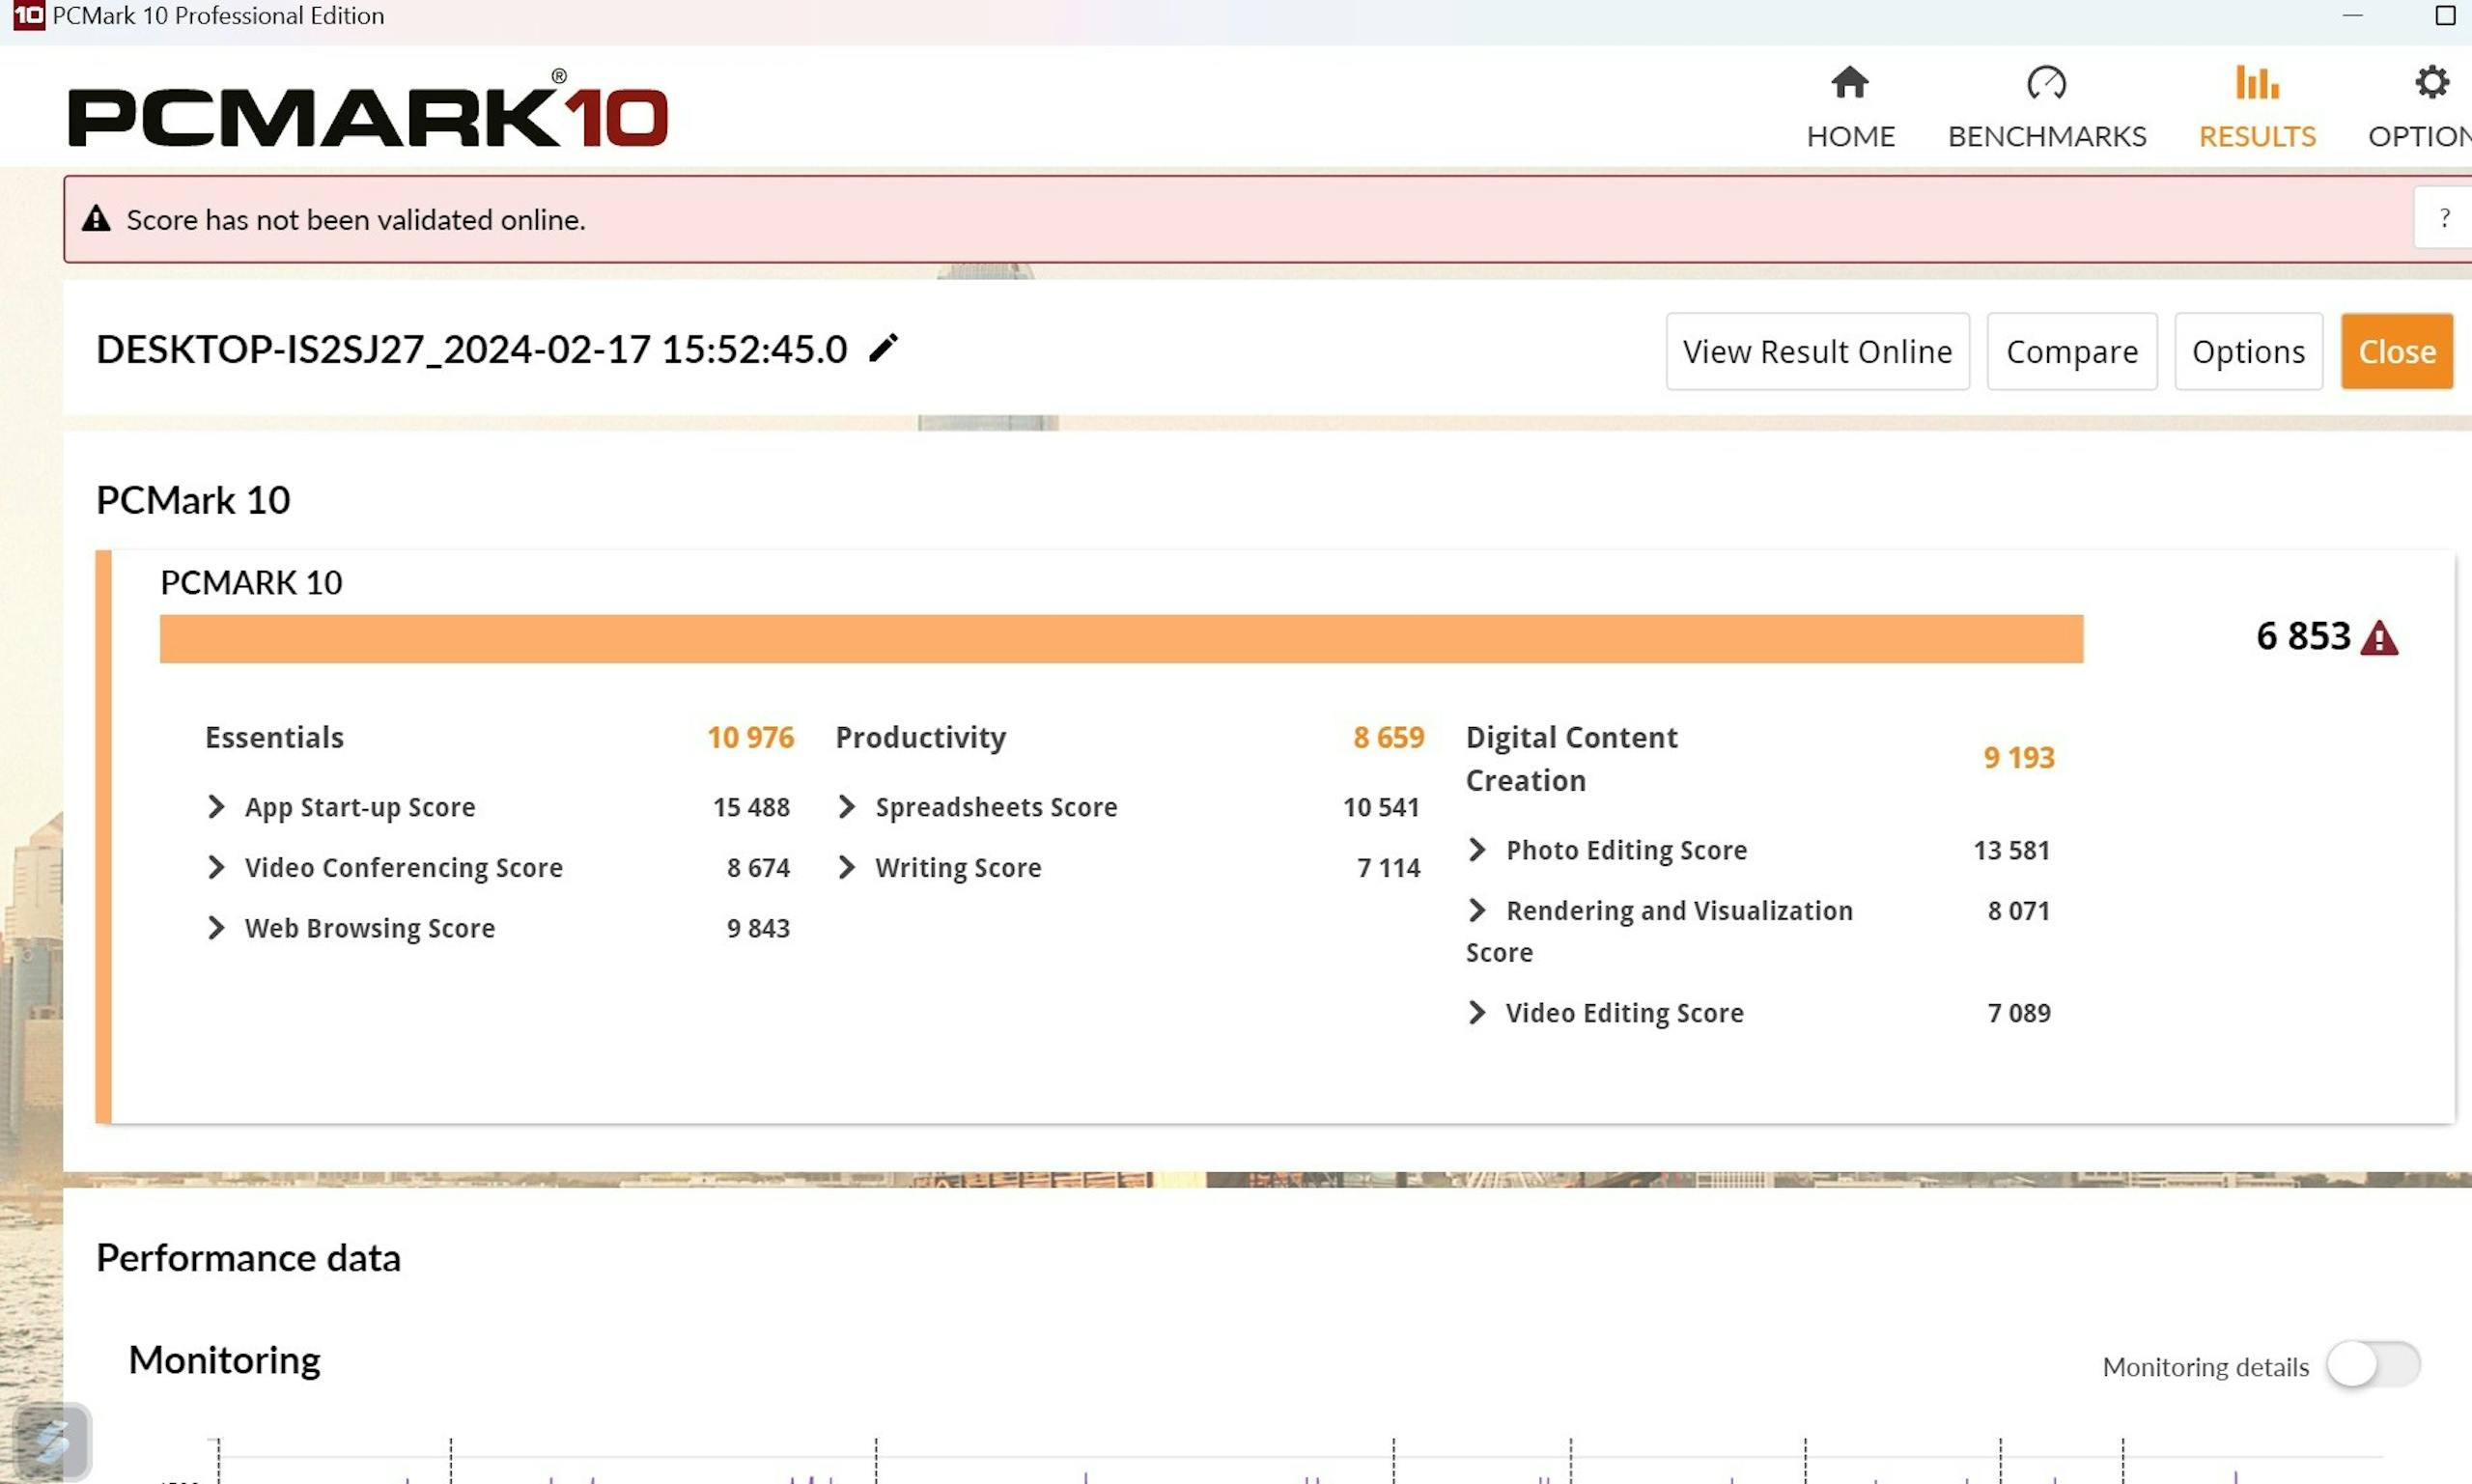Viewport: 2472px width, 1484px height.
Task: Click the value 10 541
Action: 1381,807
